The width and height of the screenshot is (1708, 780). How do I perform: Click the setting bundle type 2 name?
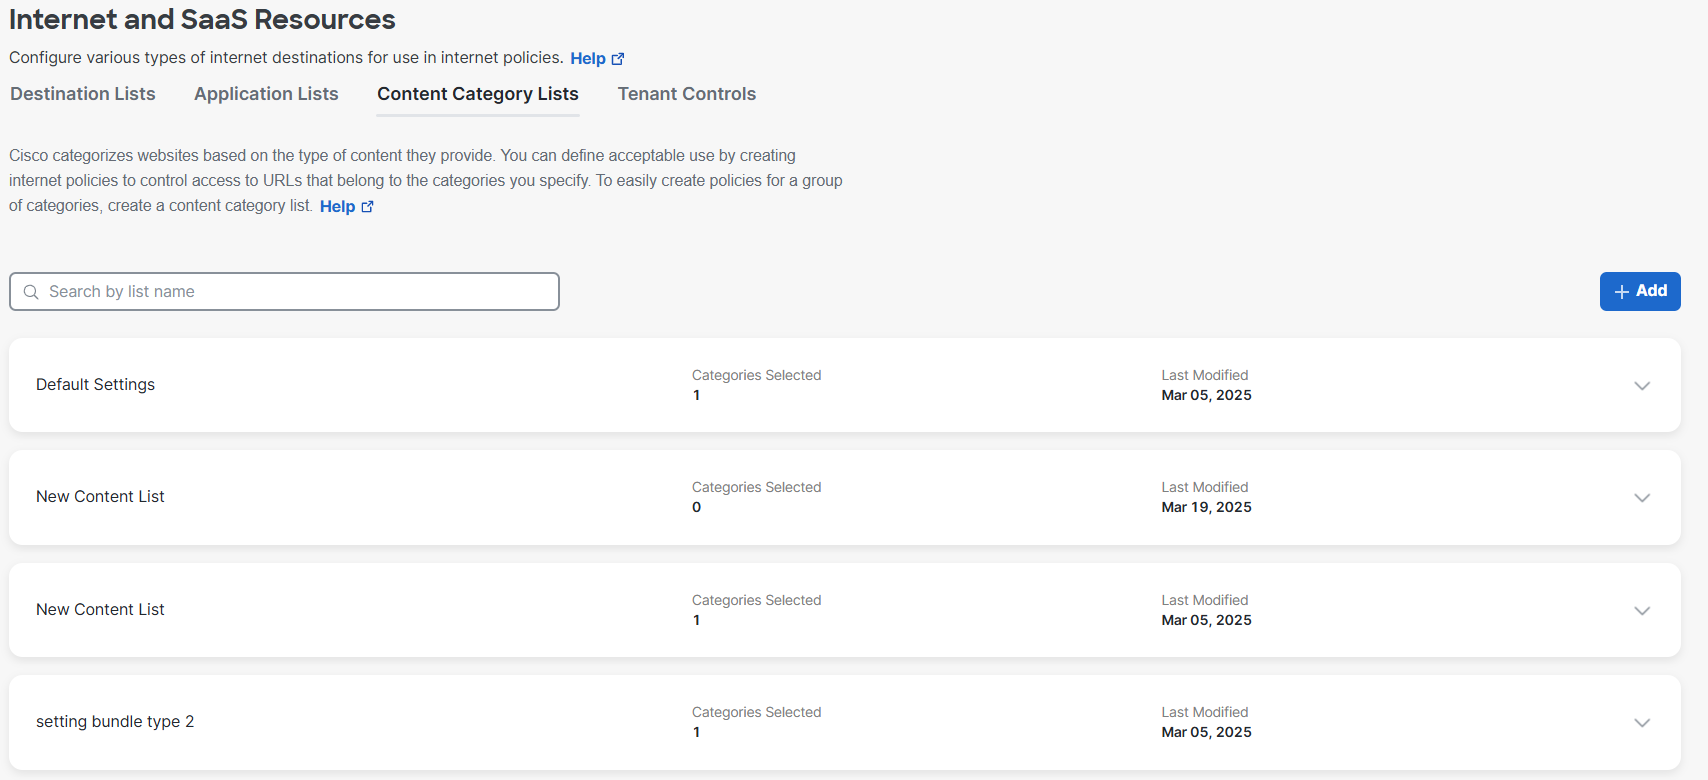click(x=115, y=722)
